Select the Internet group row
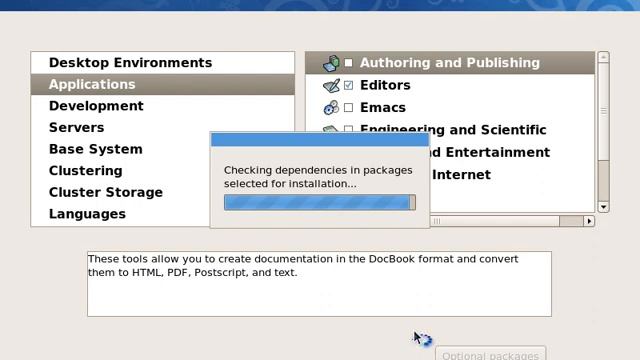The image size is (640, 360). [x=512, y=175]
